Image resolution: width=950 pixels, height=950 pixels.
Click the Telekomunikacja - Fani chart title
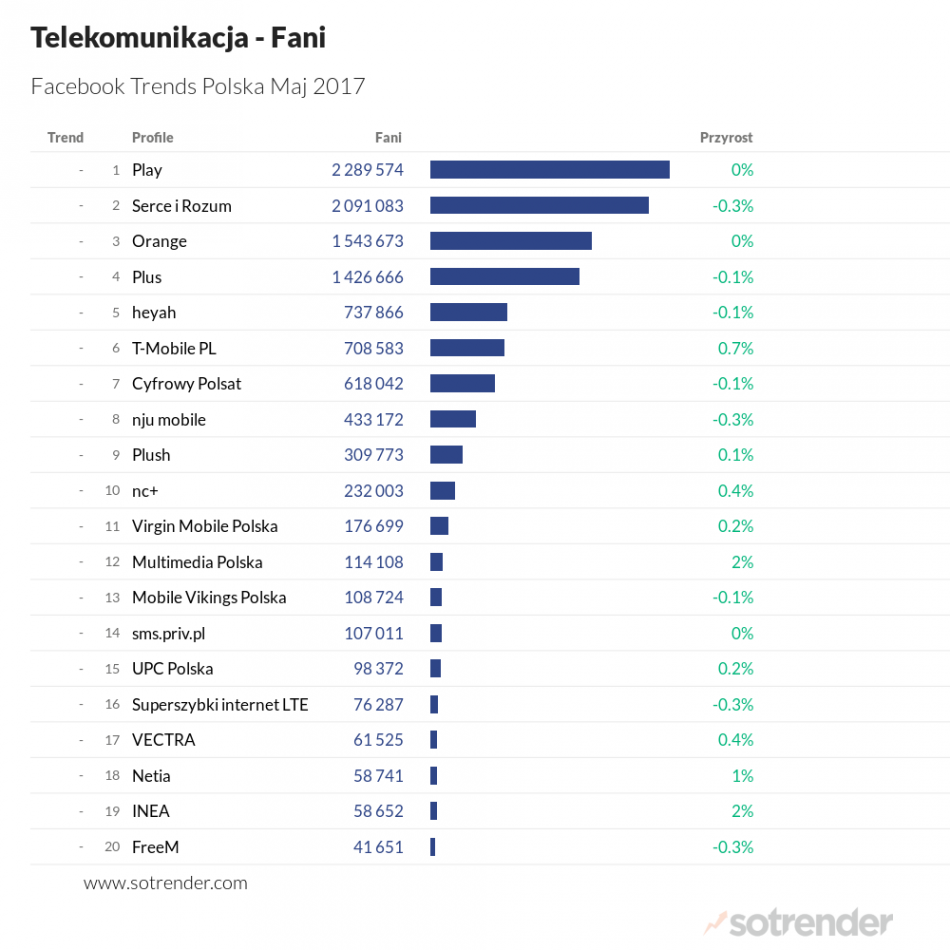178,38
